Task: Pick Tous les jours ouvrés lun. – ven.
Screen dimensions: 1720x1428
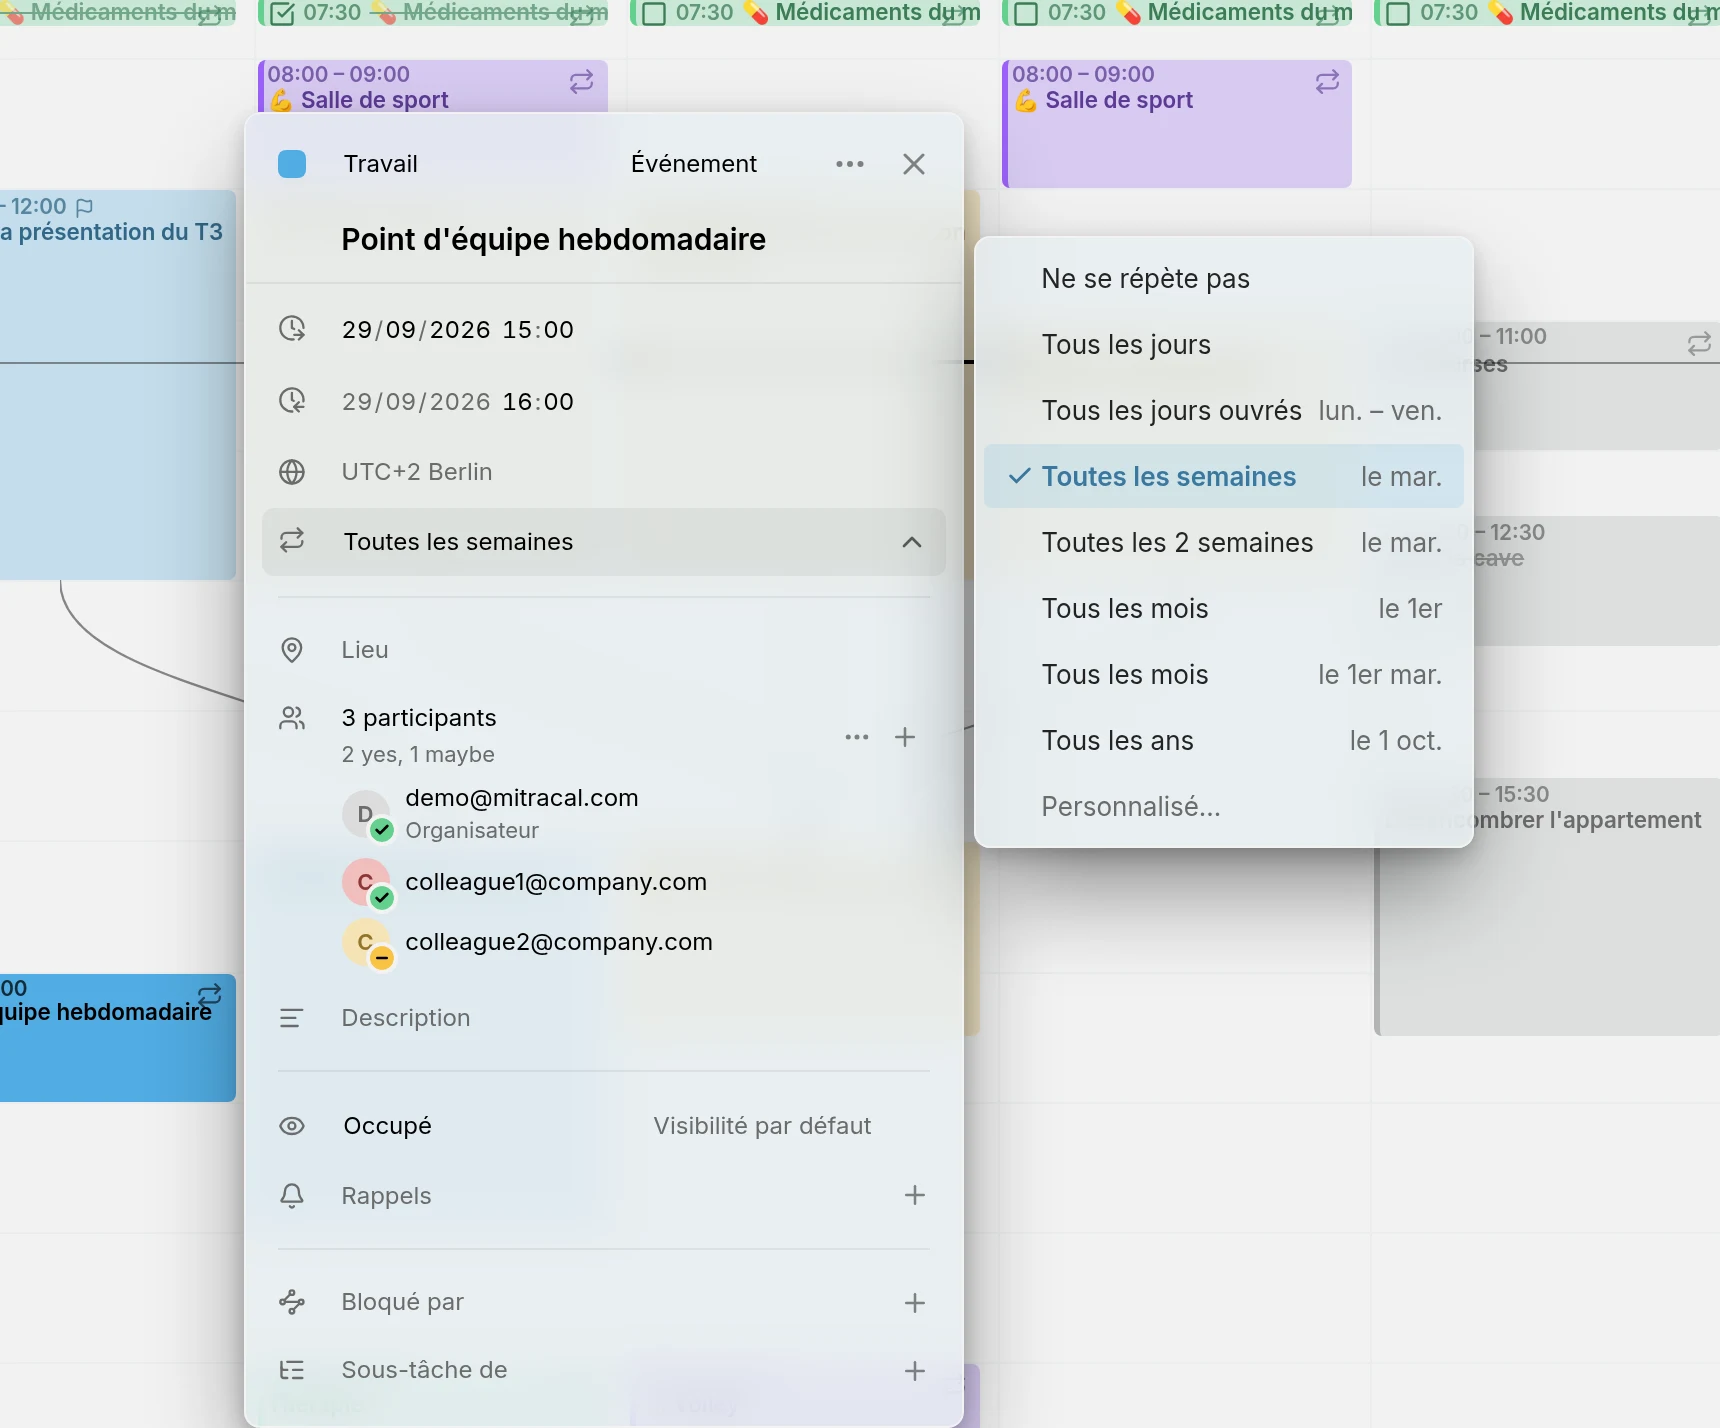Action: coord(1224,411)
